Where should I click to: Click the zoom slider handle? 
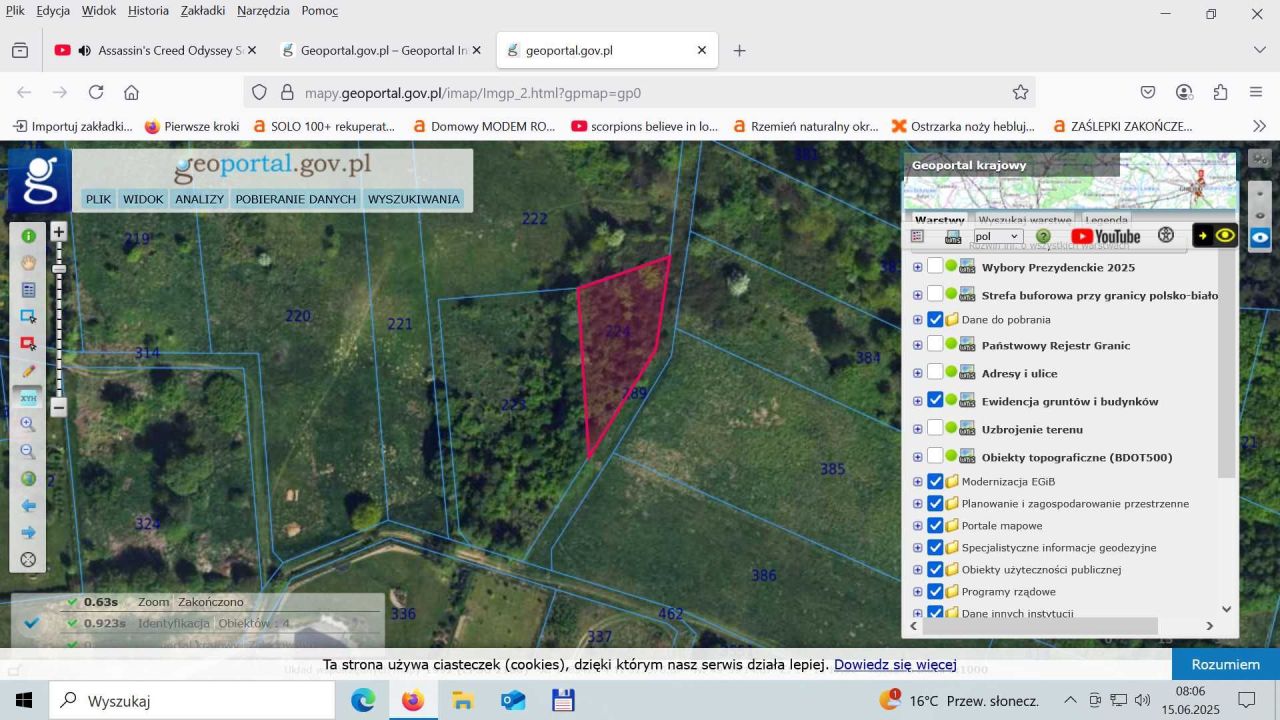(x=59, y=268)
